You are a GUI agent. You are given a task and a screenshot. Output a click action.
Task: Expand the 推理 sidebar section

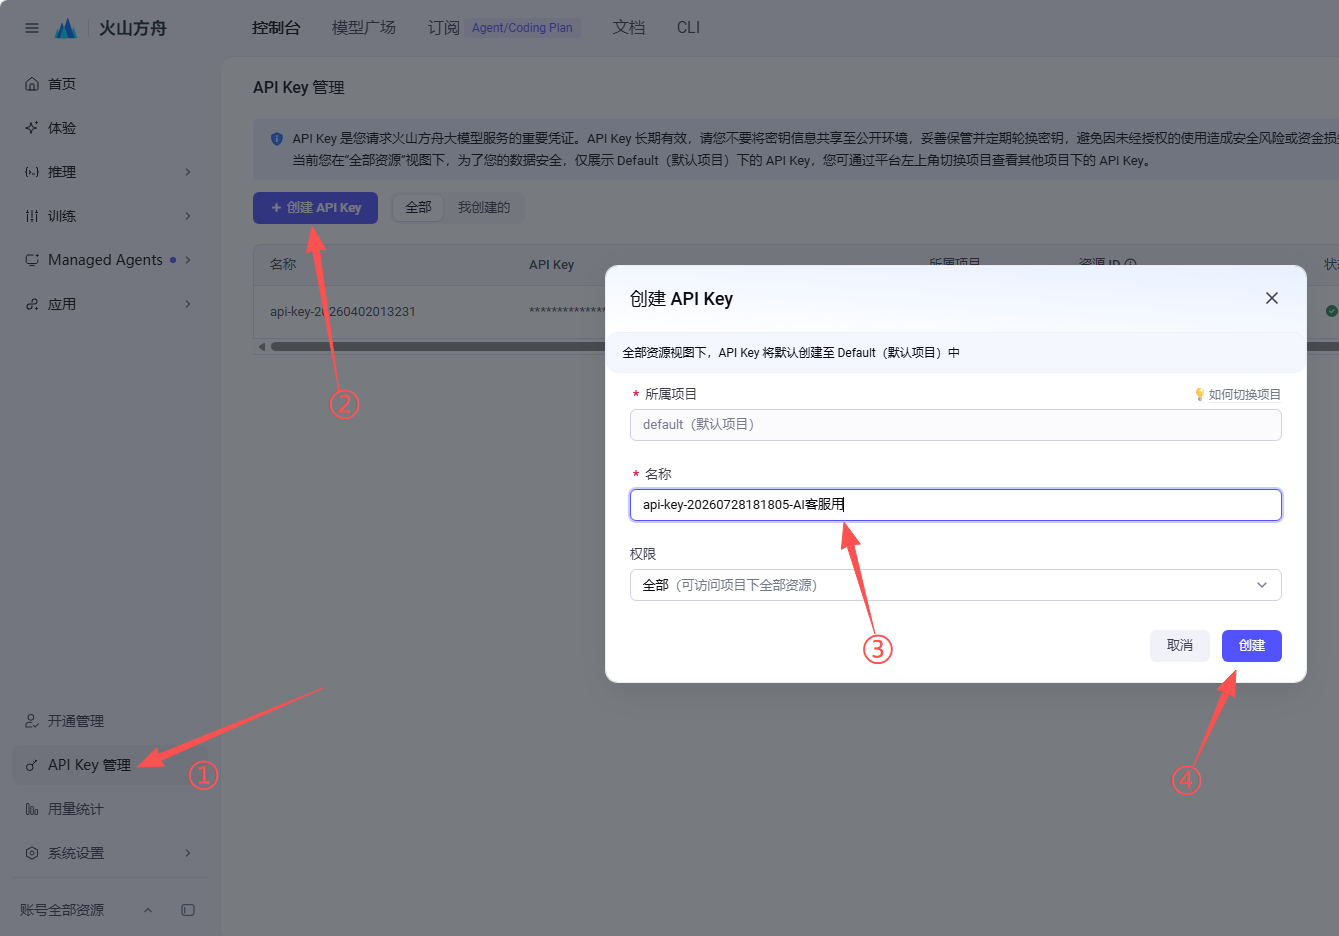click(188, 172)
